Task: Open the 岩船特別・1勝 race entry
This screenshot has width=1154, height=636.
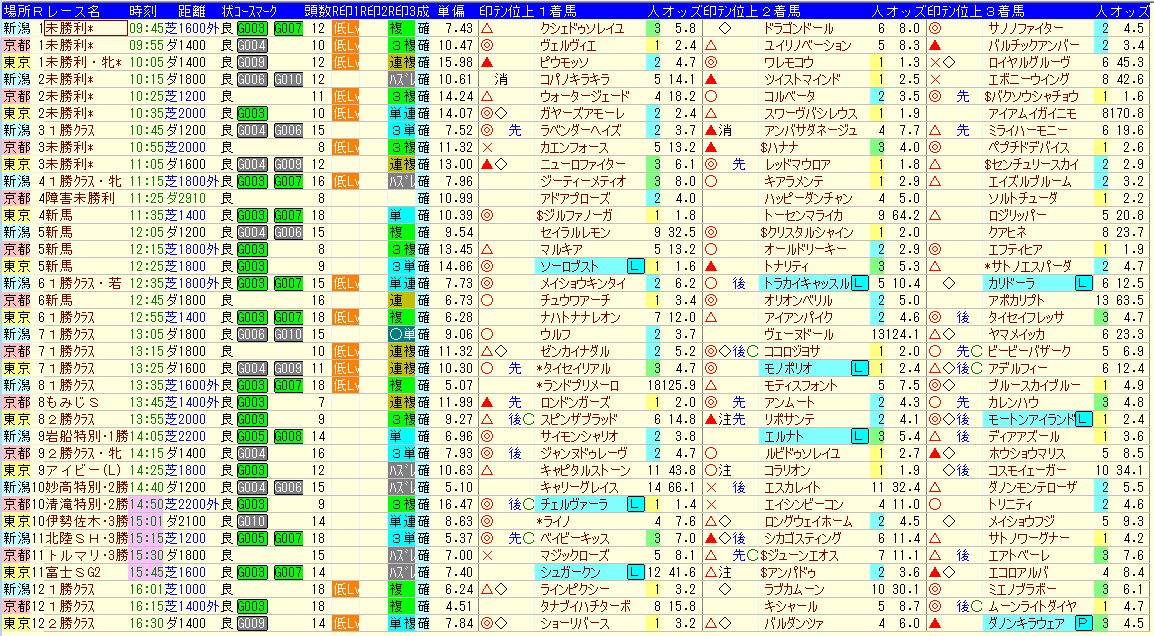Action: pyautogui.click(x=85, y=437)
